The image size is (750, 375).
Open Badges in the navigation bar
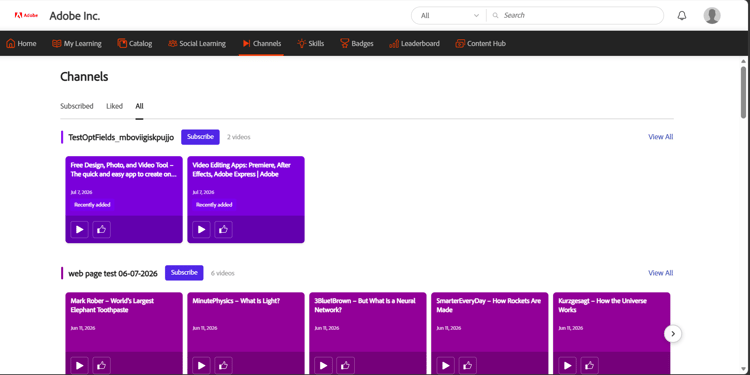357,44
